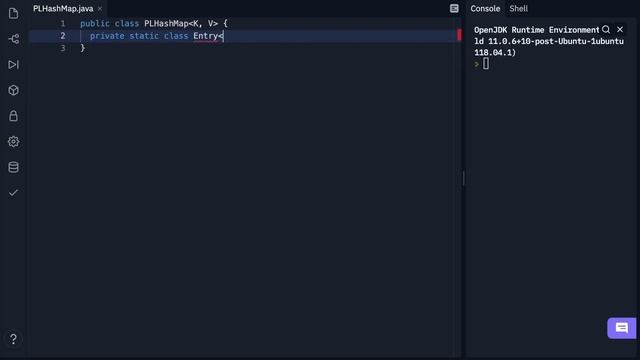Viewport: 640px width, 360px height.
Task: Click OpenJDK Runtime Environment console text
Action: click(536, 30)
